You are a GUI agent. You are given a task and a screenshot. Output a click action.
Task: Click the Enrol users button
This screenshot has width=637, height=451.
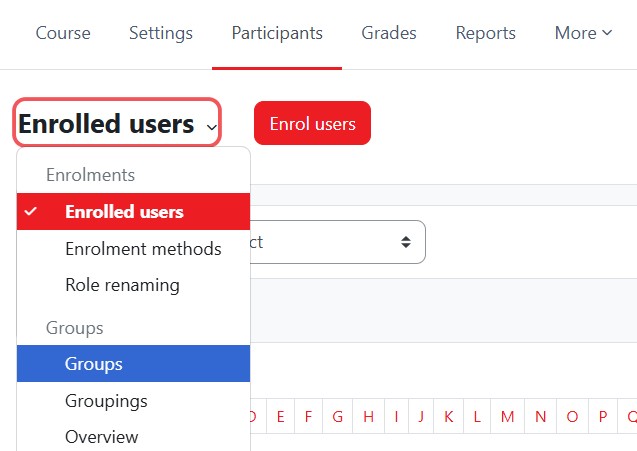coord(312,124)
